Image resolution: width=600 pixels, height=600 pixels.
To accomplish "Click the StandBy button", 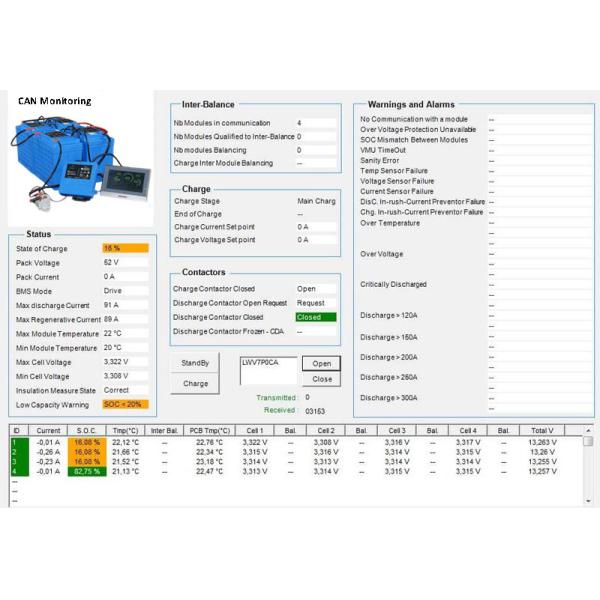I will (x=196, y=363).
